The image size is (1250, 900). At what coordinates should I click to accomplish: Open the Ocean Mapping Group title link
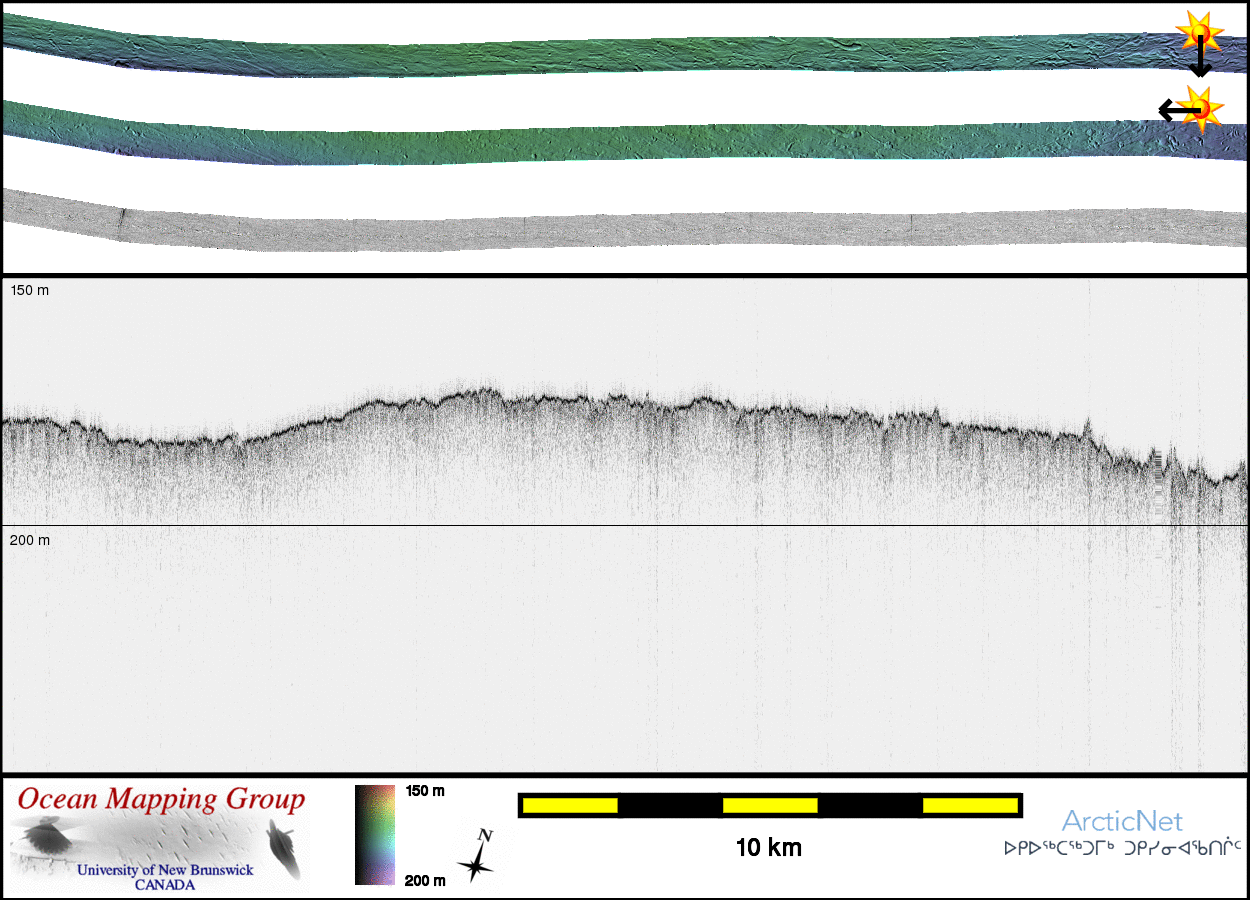pyautogui.click(x=161, y=800)
